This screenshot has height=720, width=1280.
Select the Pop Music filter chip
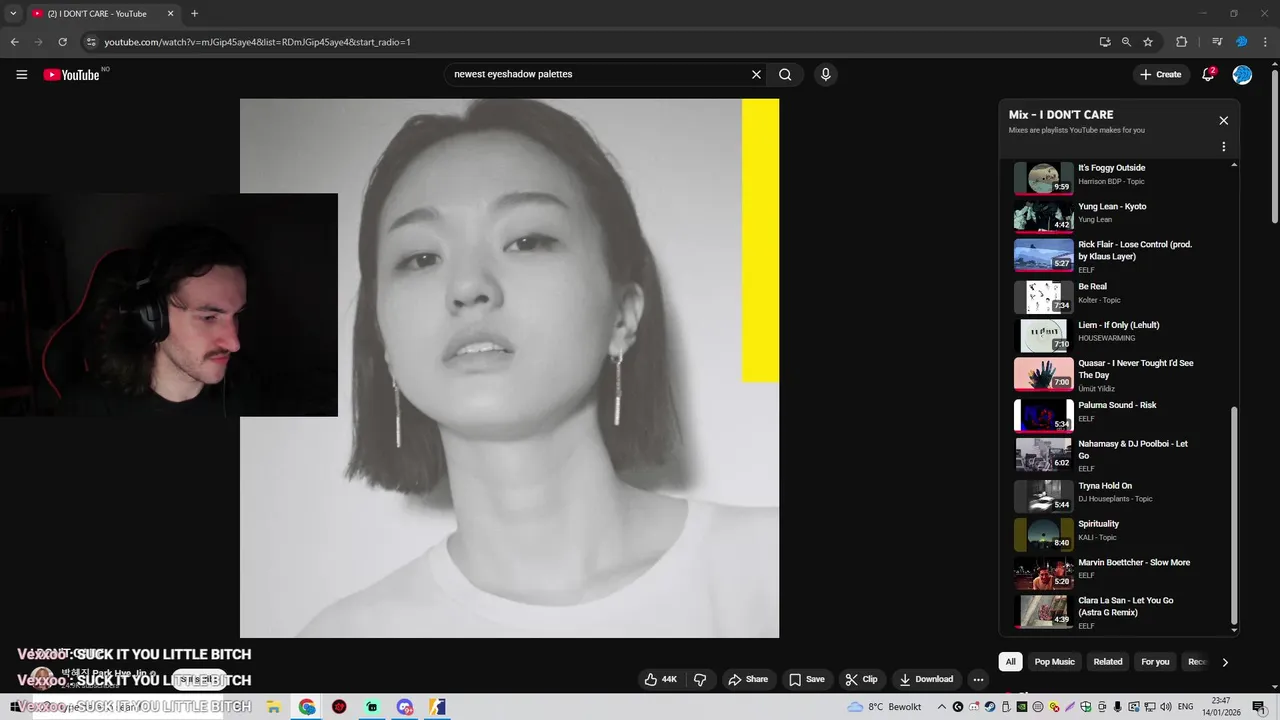(x=1054, y=662)
